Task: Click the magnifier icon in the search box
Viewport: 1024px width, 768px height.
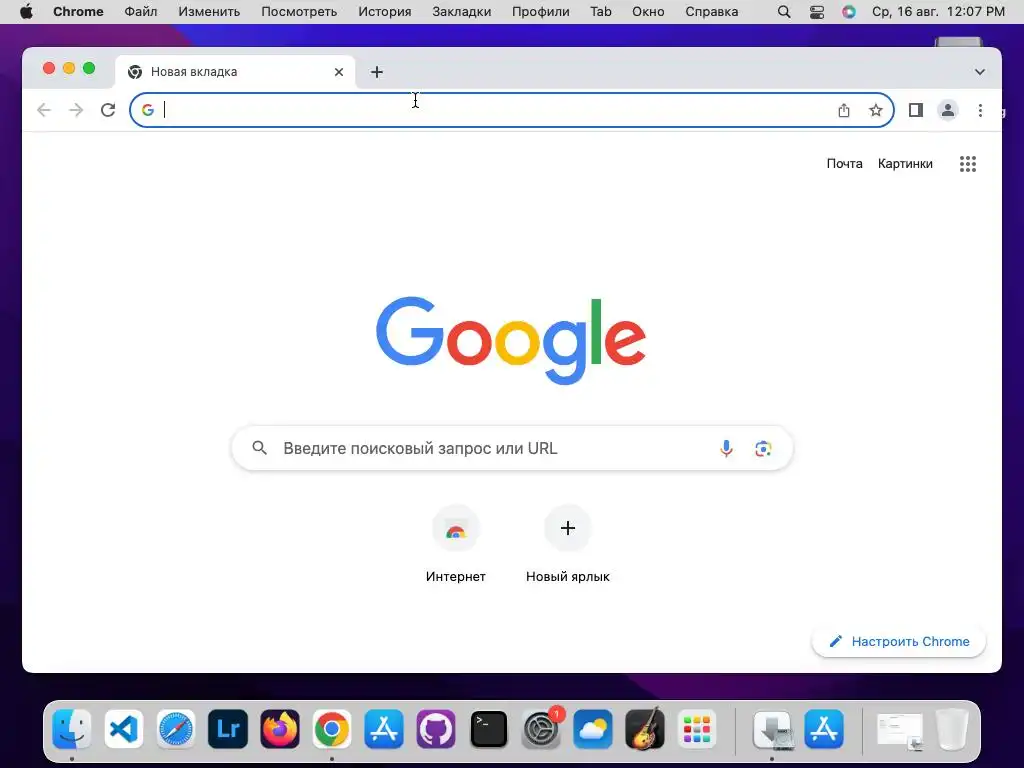Action: 259,448
